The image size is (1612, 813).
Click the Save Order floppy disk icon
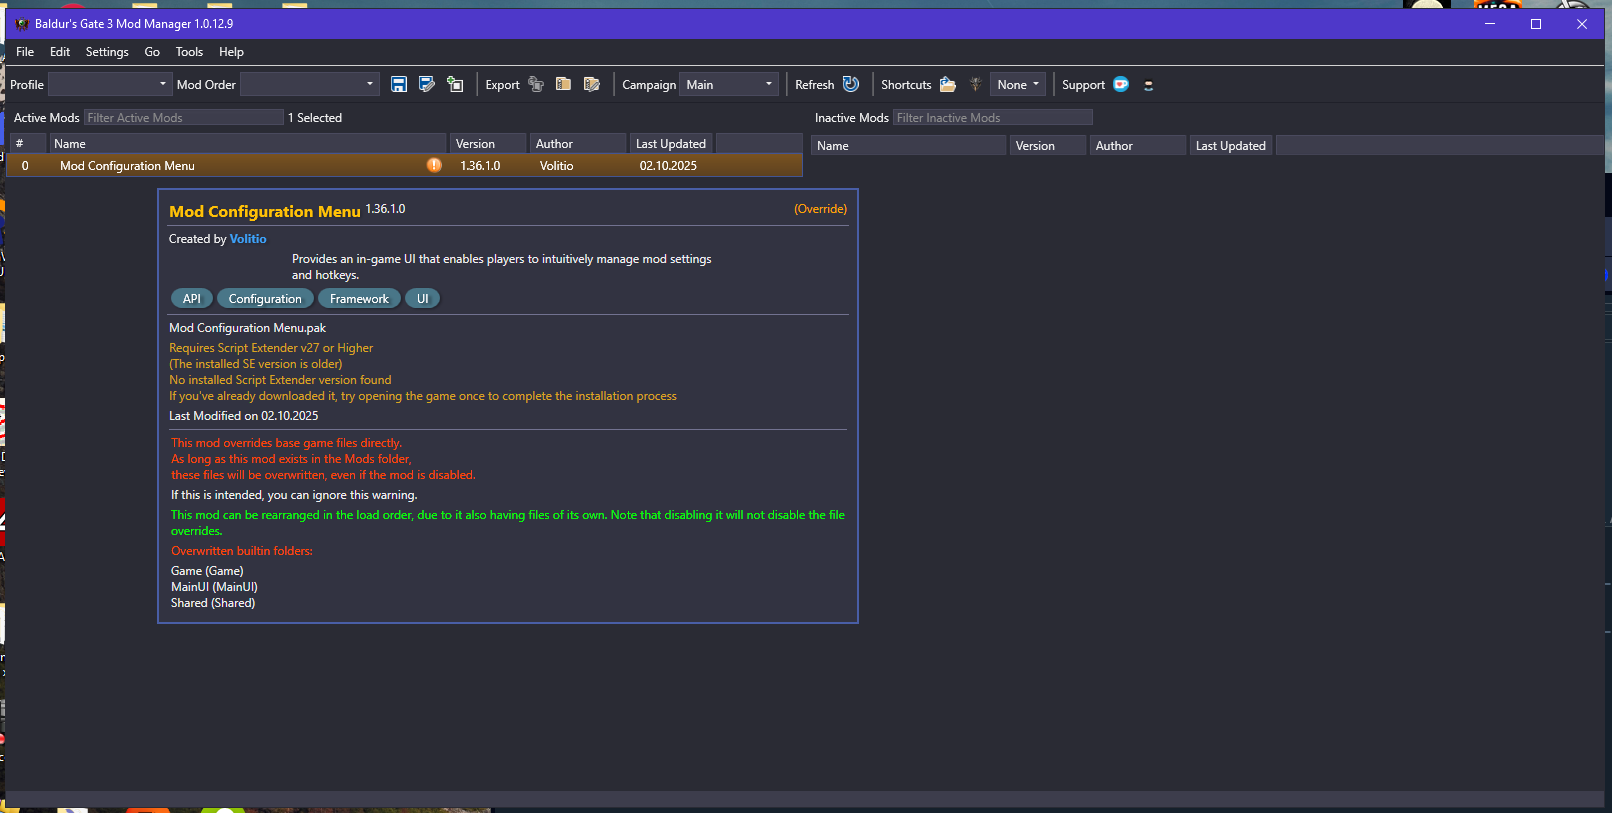(x=399, y=84)
